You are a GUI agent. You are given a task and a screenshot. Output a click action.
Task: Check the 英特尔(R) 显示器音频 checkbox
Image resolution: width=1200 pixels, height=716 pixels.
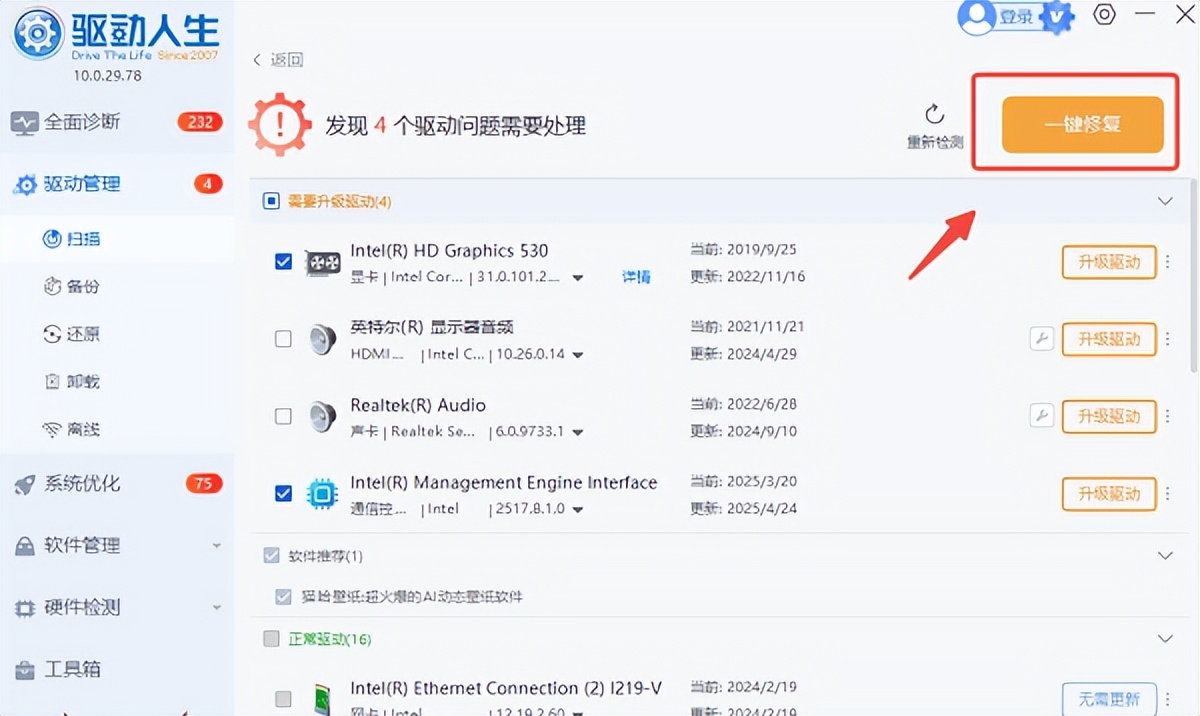click(x=283, y=339)
